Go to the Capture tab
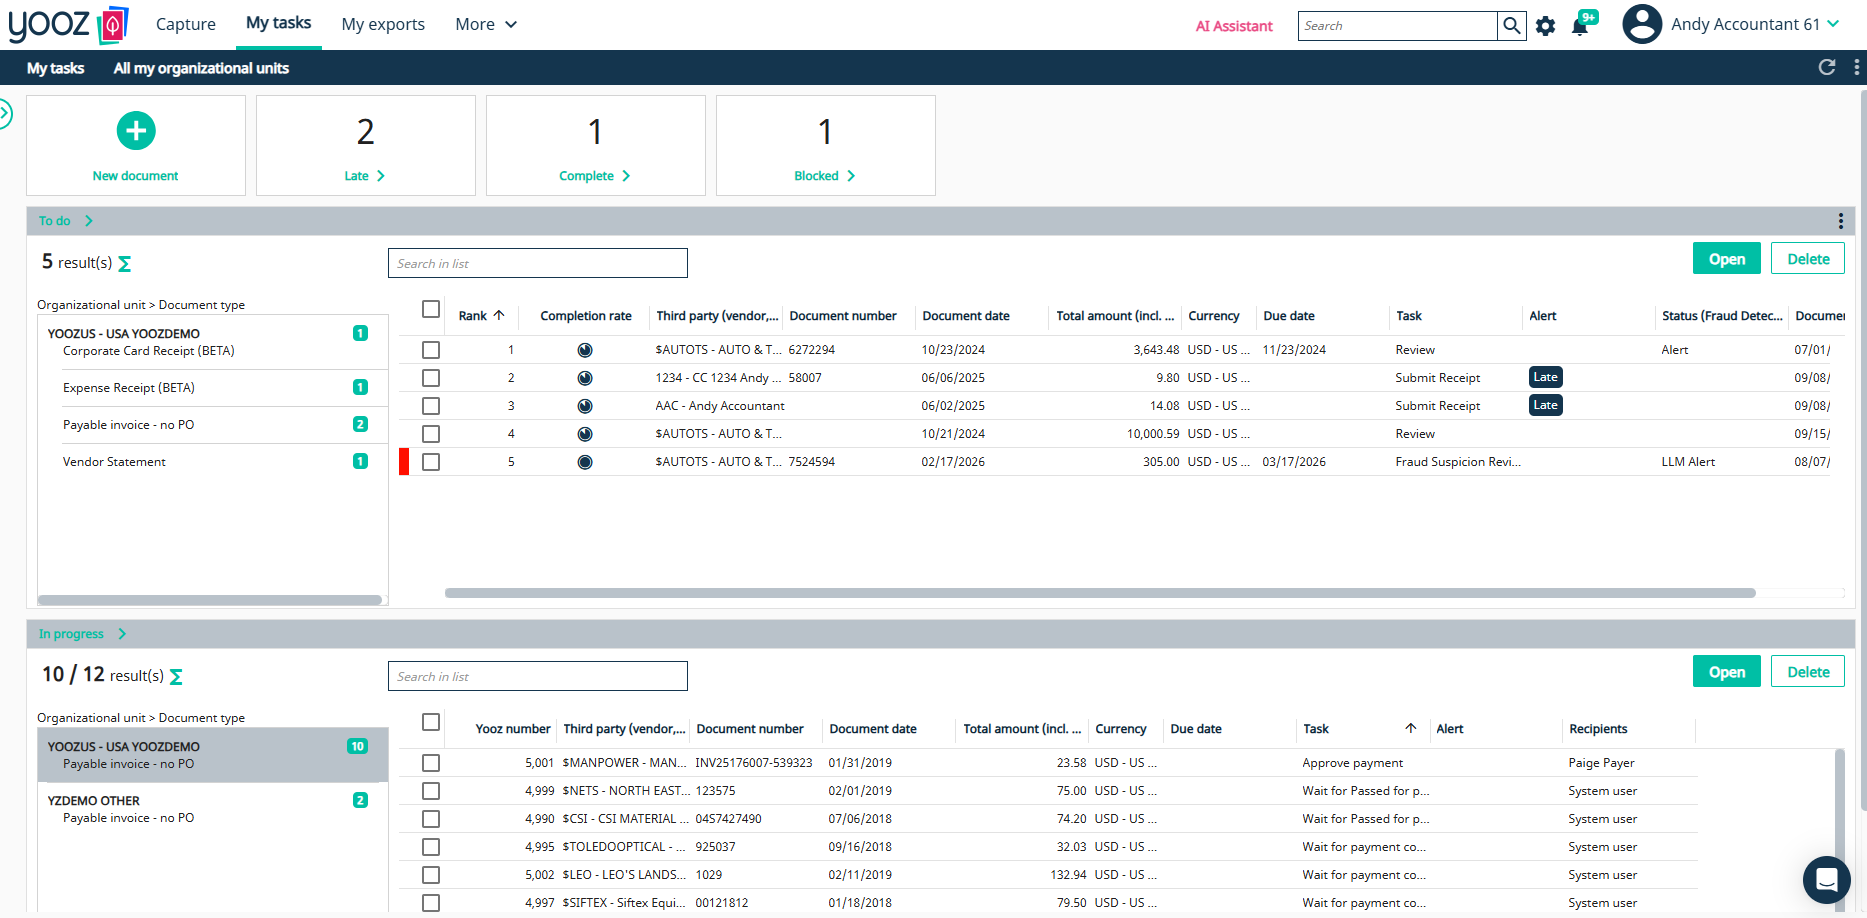 (x=186, y=24)
